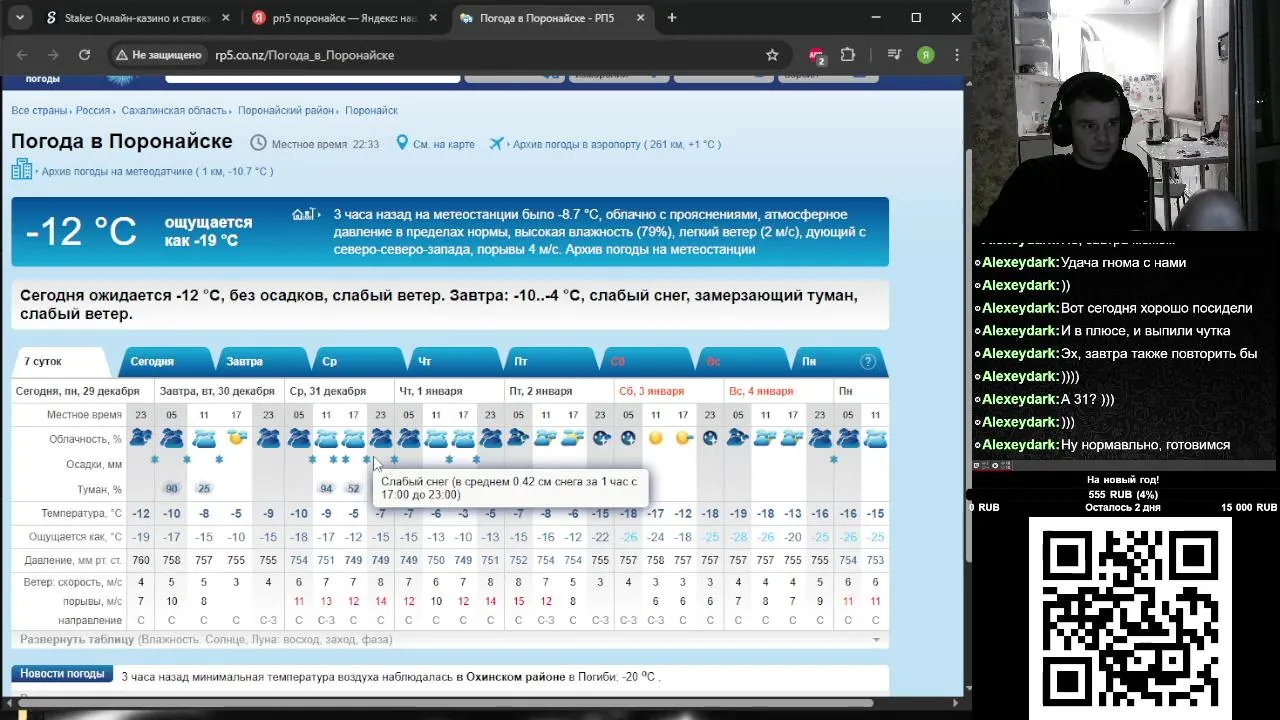
Task: Click the date header 'Сб, 3 января'
Action: click(651, 391)
